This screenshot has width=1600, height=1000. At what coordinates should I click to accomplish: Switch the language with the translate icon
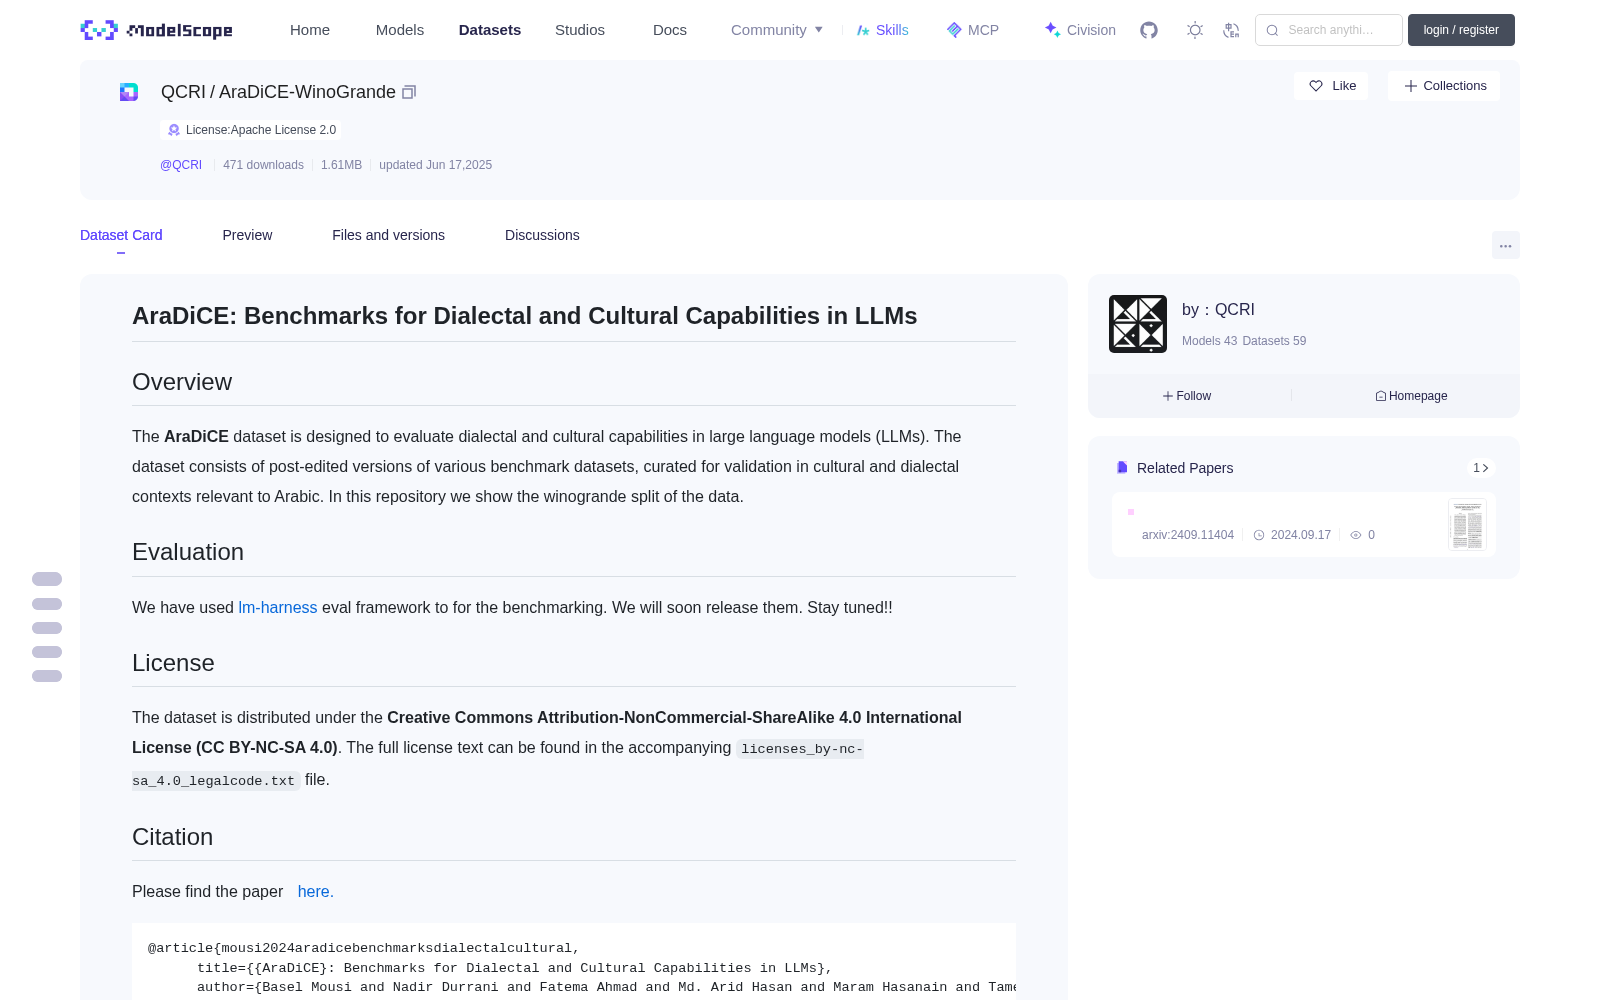coord(1232,30)
